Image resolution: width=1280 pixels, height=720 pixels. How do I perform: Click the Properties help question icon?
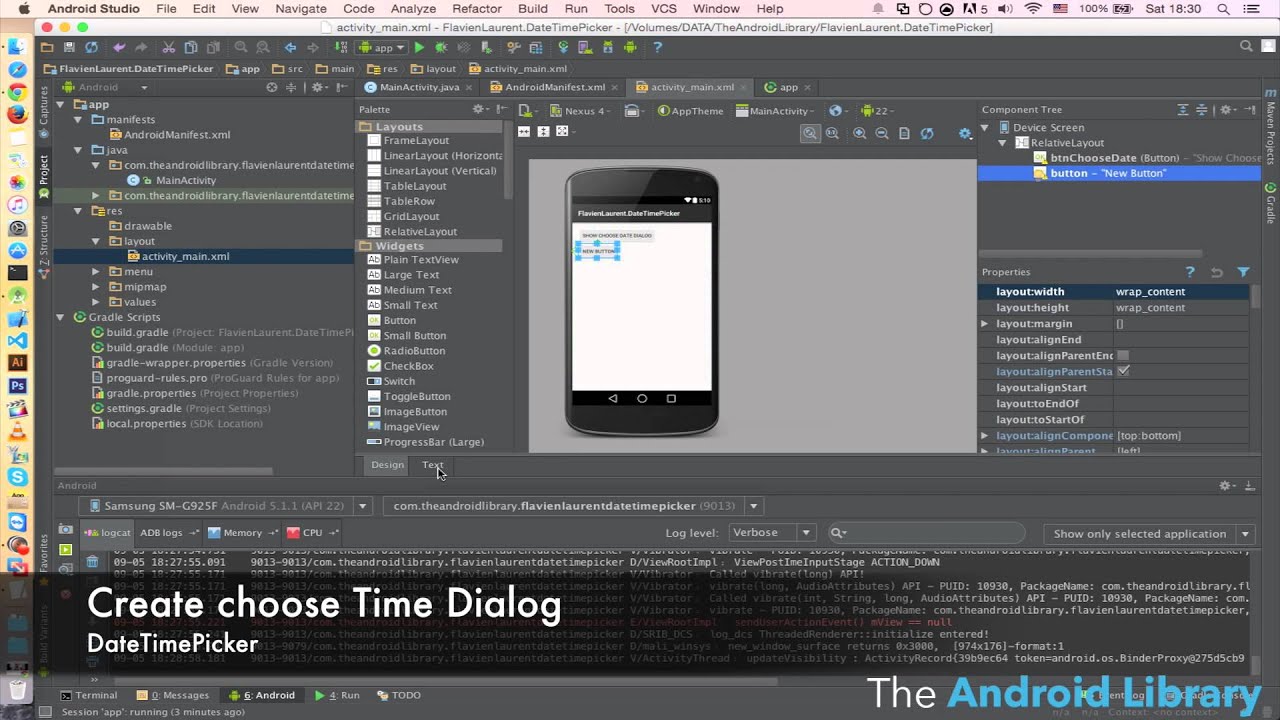[x=1190, y=272]
